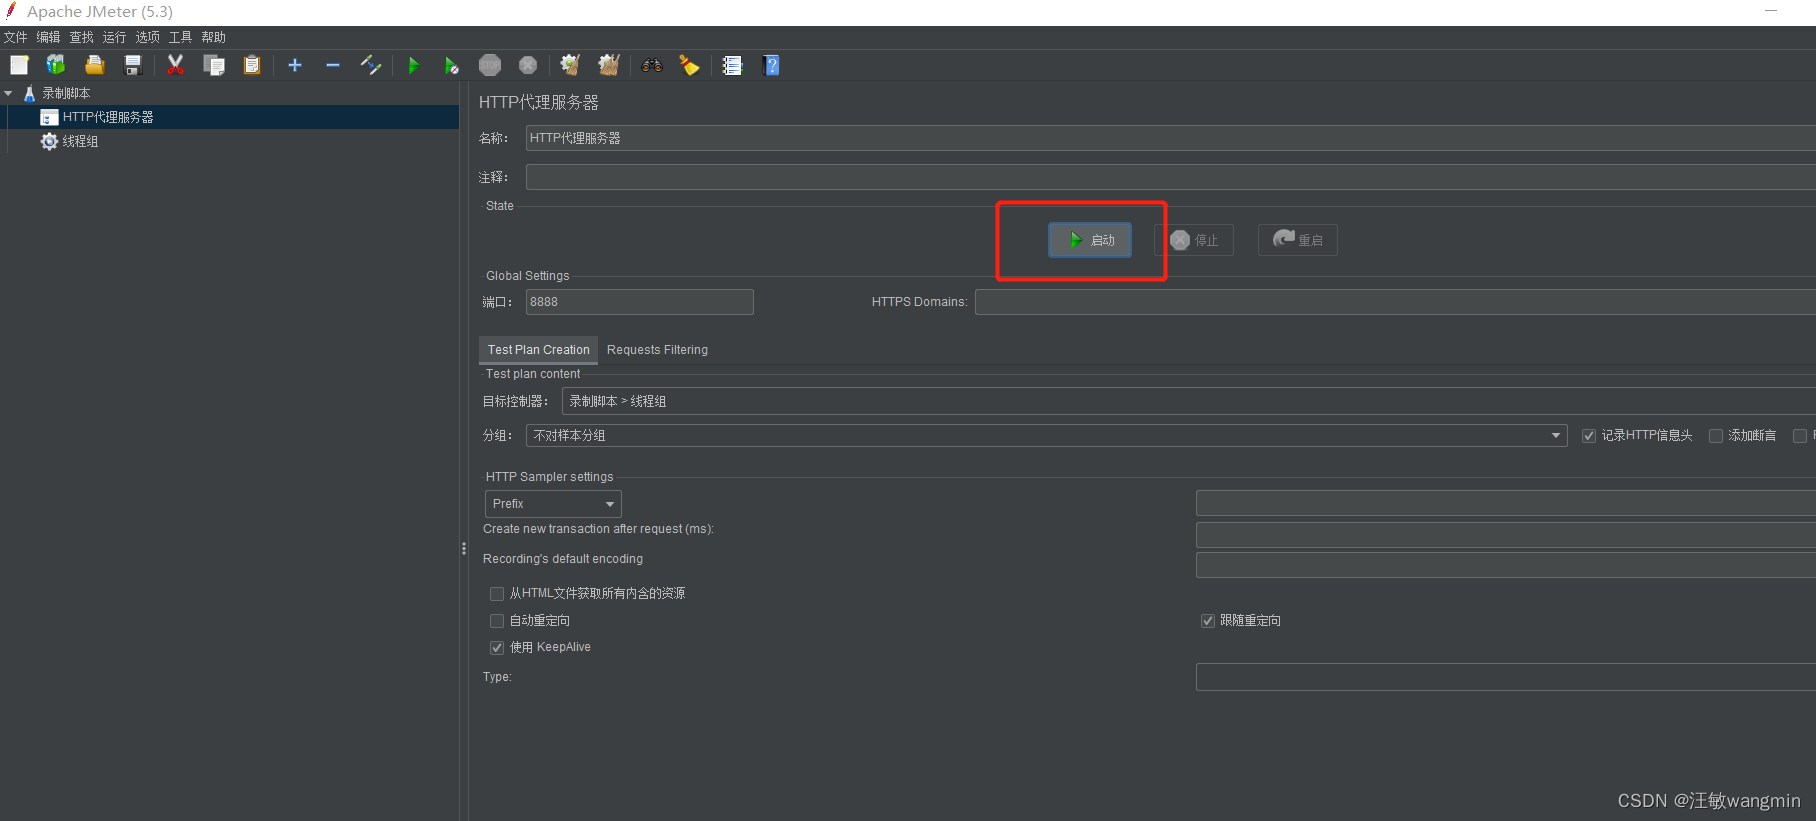Click the Shutdown X icon
1816x821 pixels.
(x=528, y=65)
